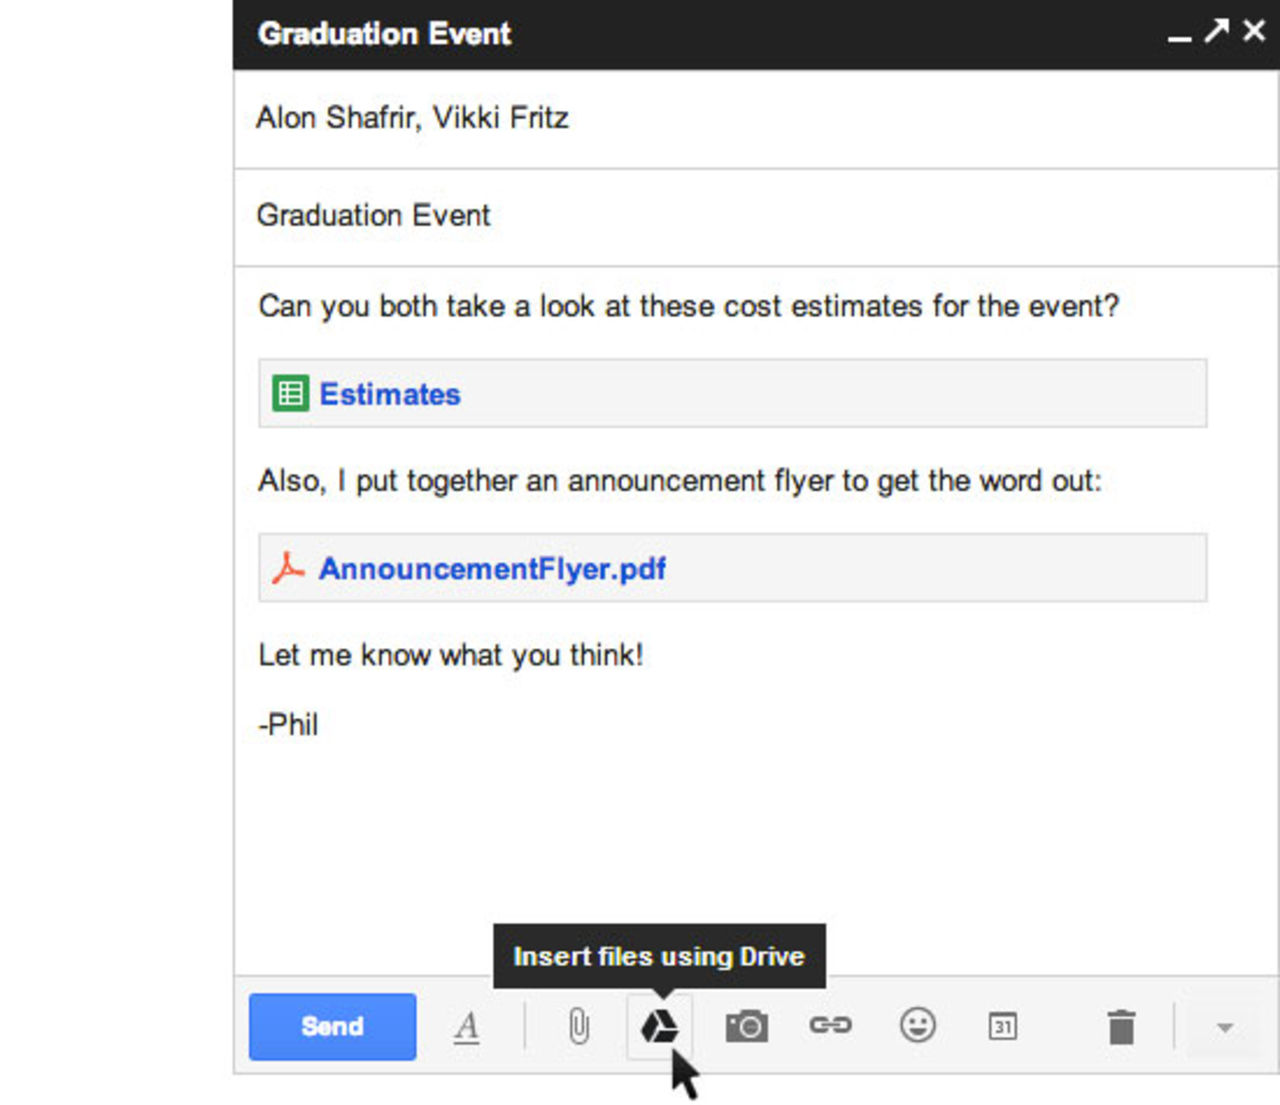This screenshot has width=1280, height=1105.
Task: Send the Graduation Event email
Action: click(x=332, y=1026)
